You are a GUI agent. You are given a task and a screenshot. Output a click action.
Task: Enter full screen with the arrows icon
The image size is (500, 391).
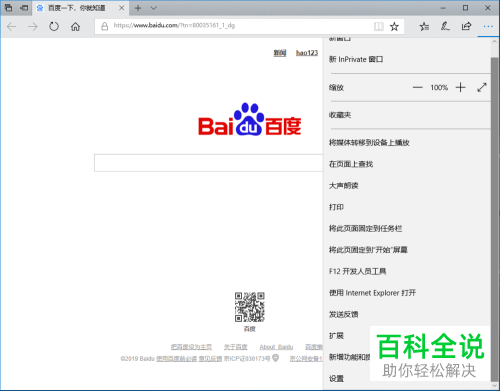tap(482, 88)
